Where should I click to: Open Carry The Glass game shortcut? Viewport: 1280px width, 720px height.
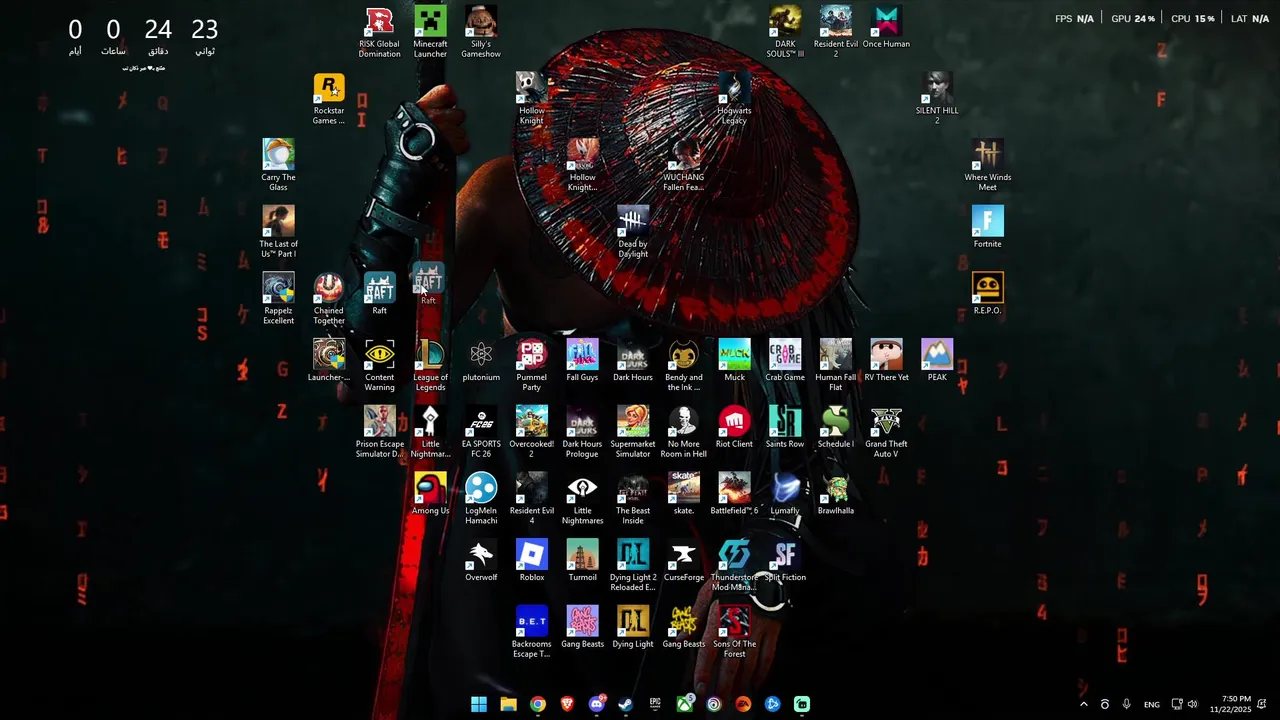(278, 165)
